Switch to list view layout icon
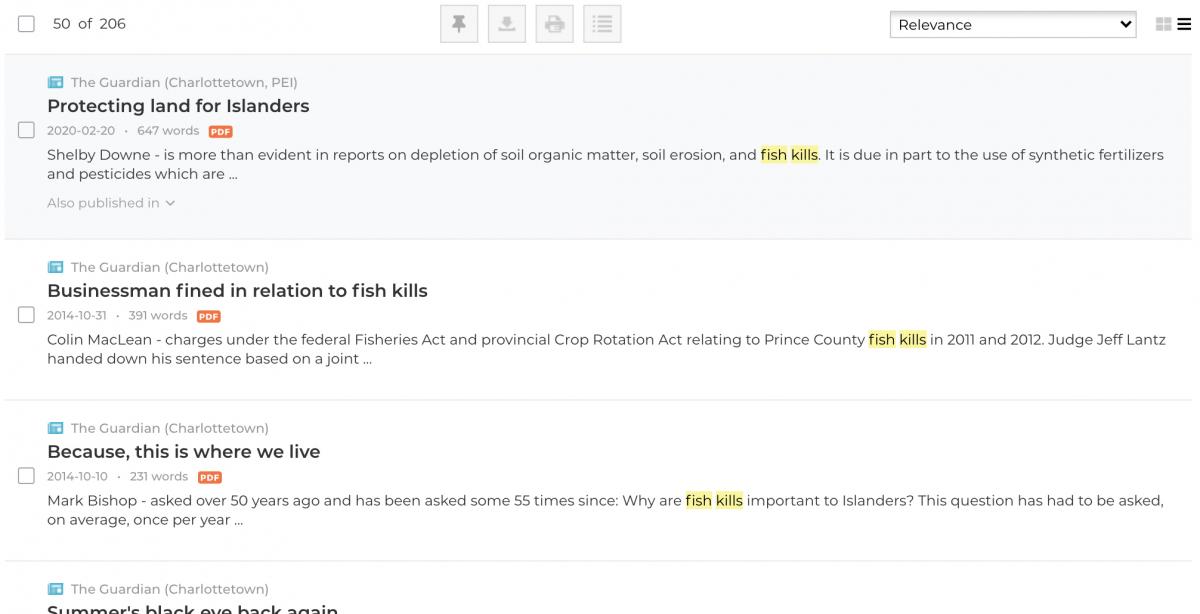Image resolution: width=1200 pixels, height=614 pixels. tap(1185, 25)
